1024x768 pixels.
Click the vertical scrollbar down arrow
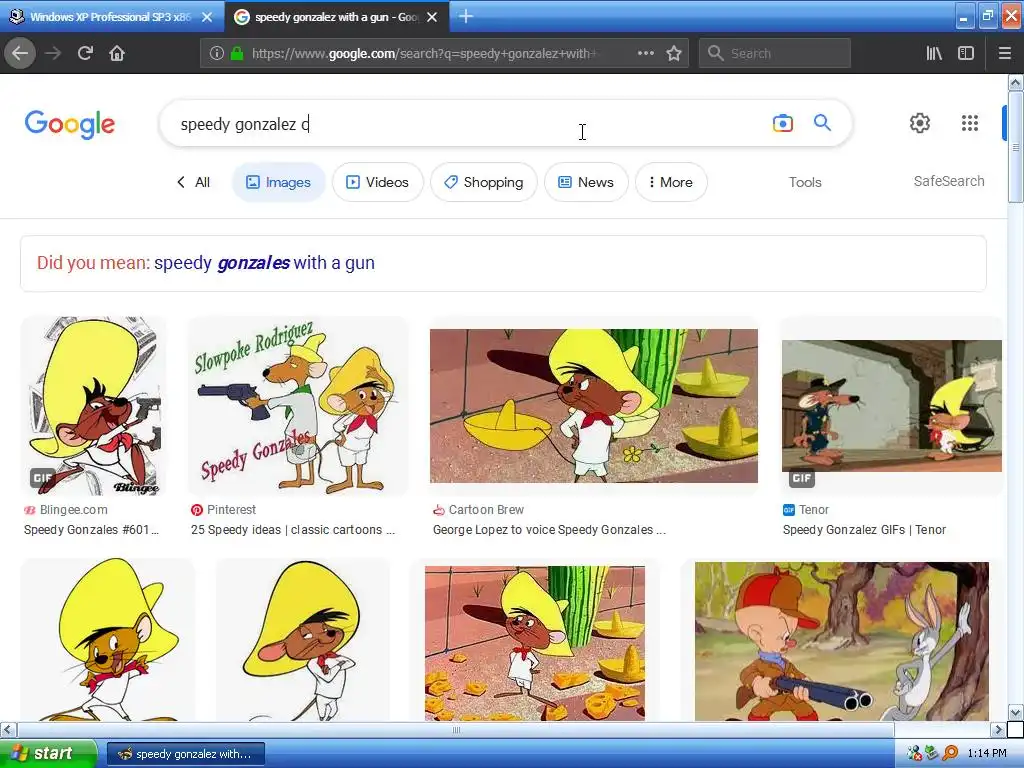point(1016,712)
